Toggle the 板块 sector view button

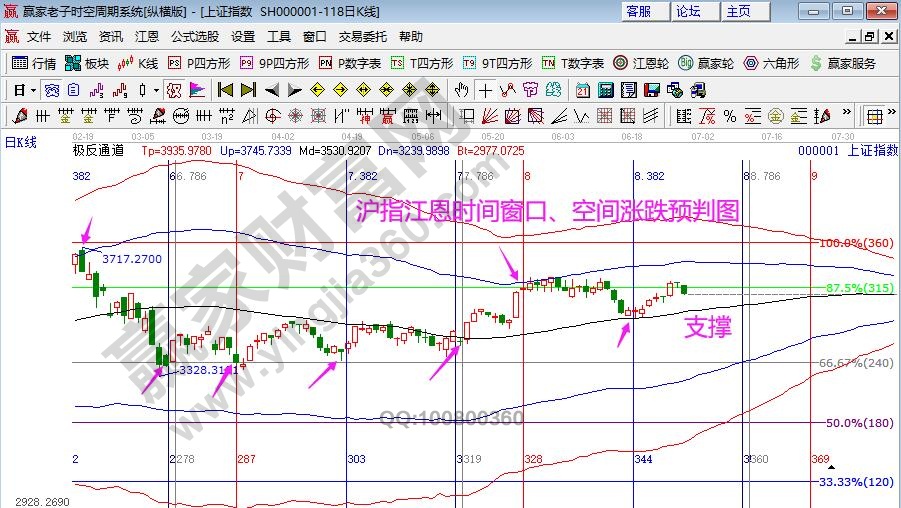coord(86,63)
